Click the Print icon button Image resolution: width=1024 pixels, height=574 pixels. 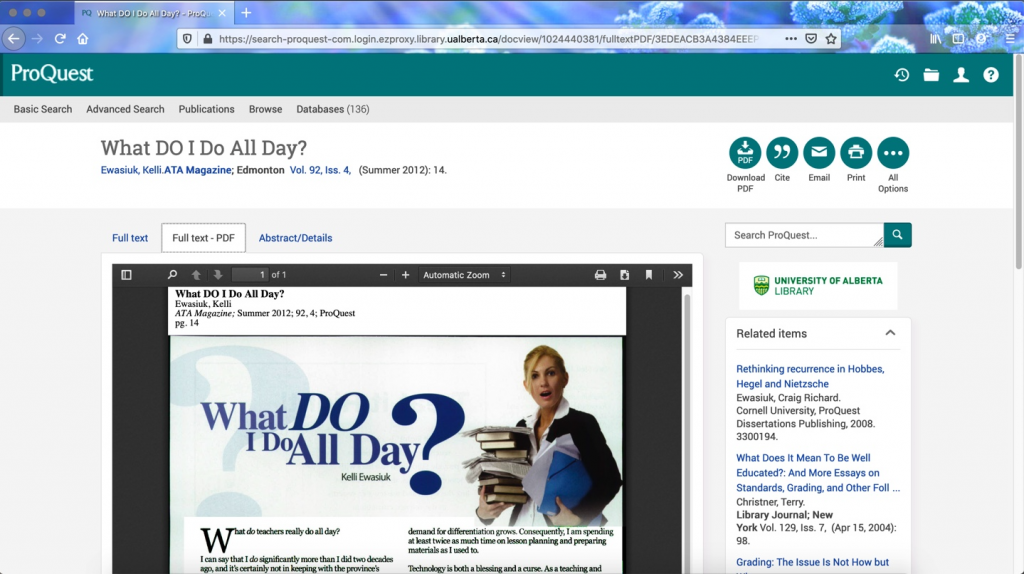tap(856, 153)
